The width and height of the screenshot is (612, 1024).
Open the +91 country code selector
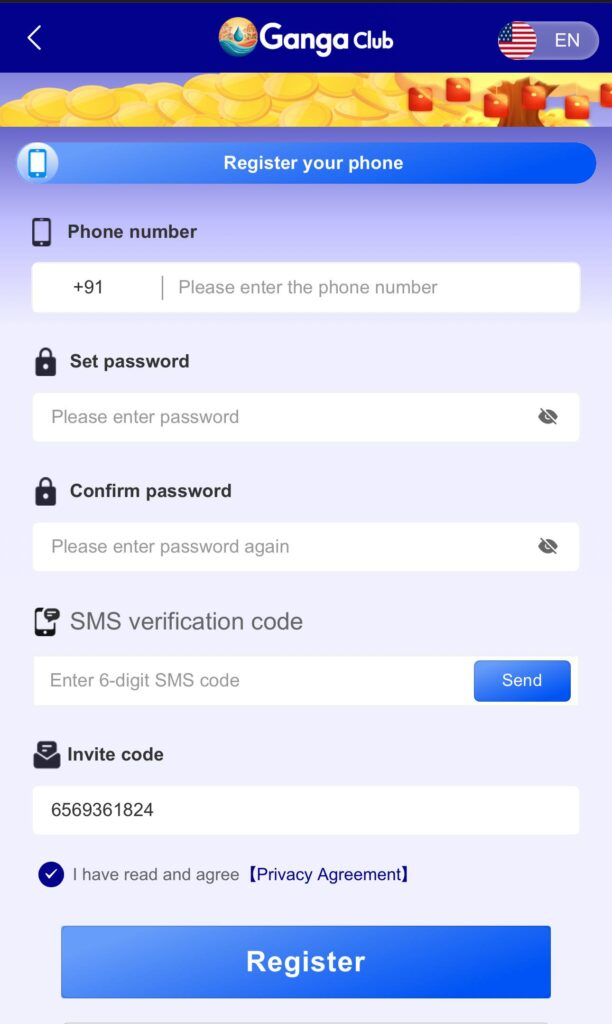89,288
